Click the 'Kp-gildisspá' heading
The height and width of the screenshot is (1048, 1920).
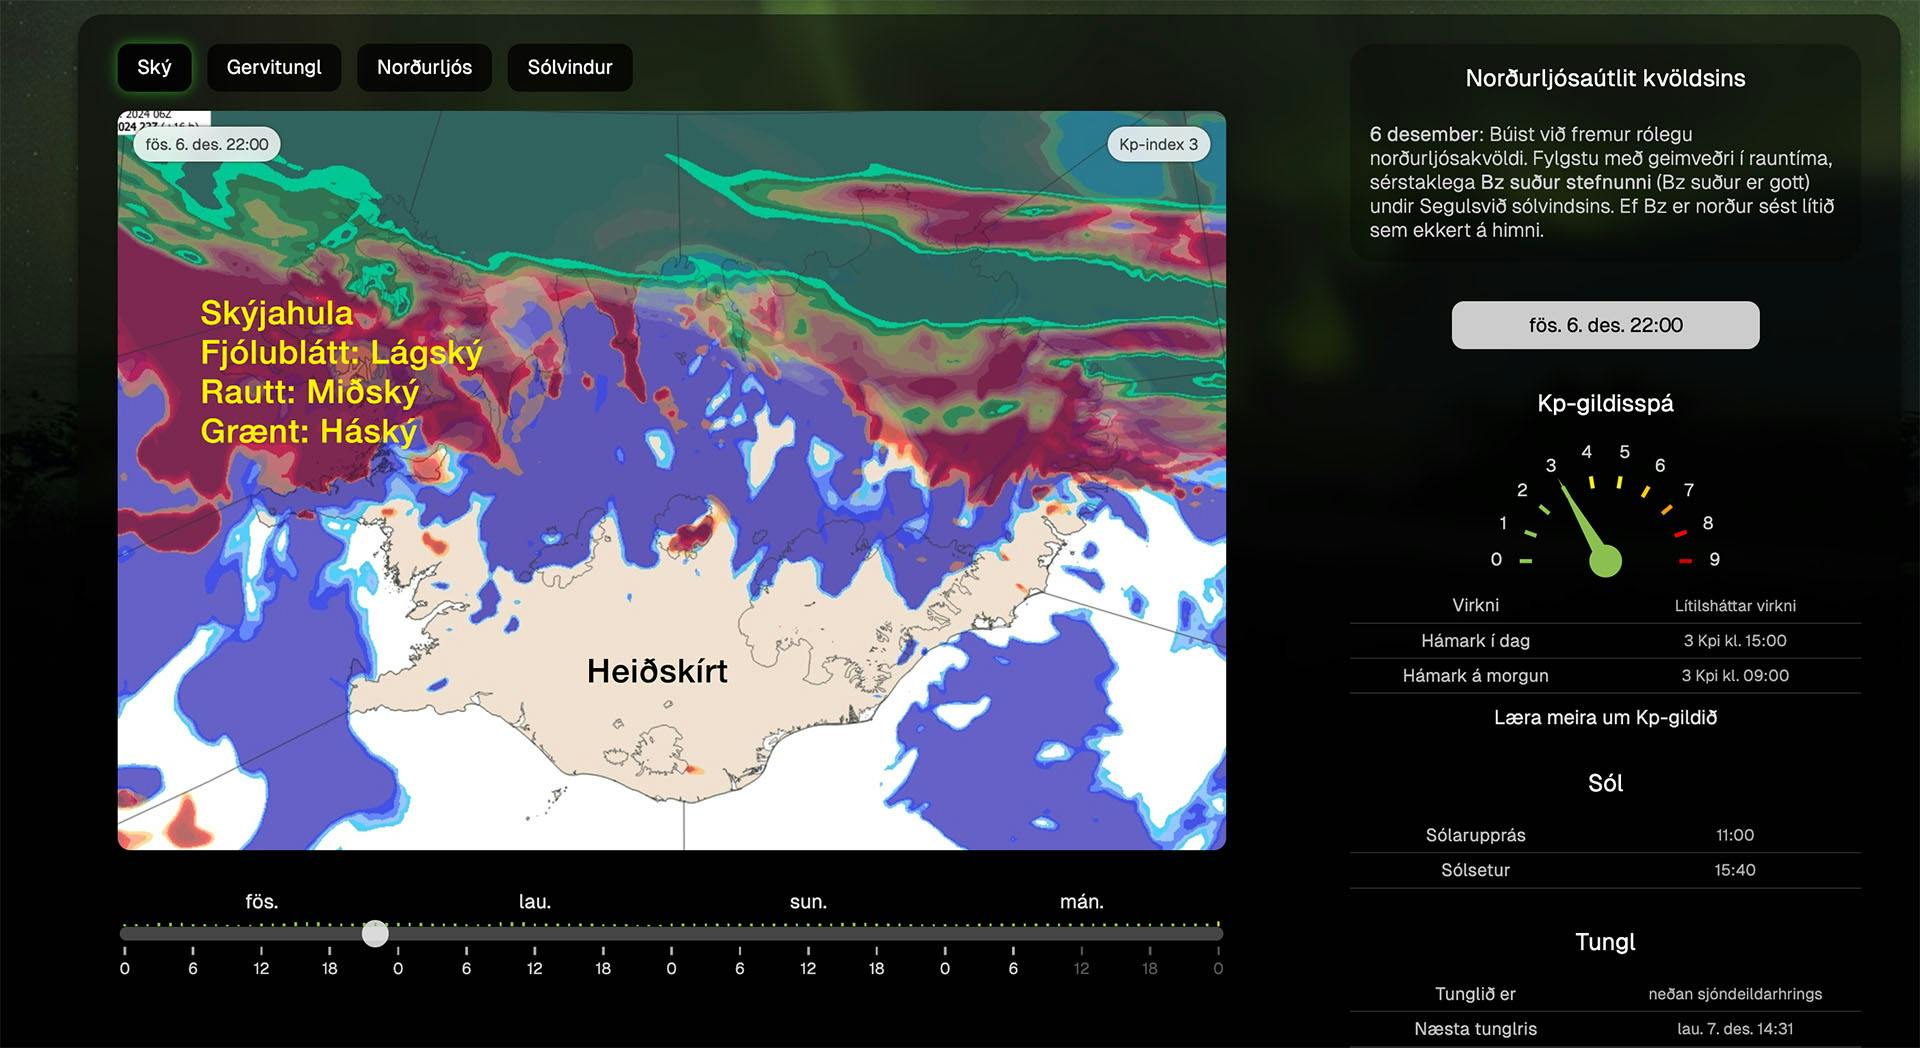1605,403
